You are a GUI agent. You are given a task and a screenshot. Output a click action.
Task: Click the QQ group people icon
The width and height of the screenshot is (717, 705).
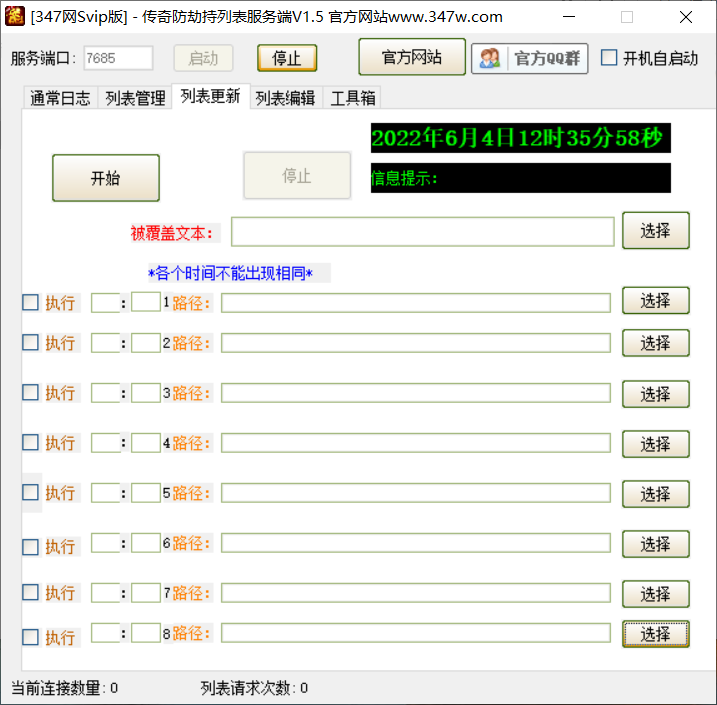click(x=490, y=59)
